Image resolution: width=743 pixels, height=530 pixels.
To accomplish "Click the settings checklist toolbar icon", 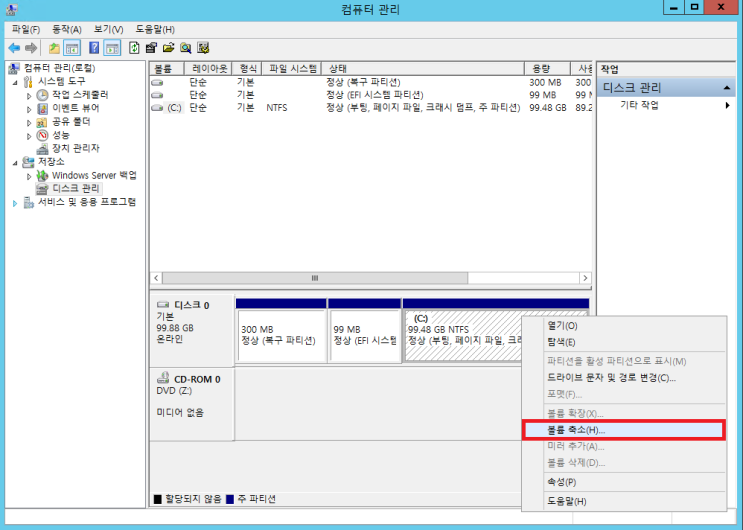I will [203, 48].
